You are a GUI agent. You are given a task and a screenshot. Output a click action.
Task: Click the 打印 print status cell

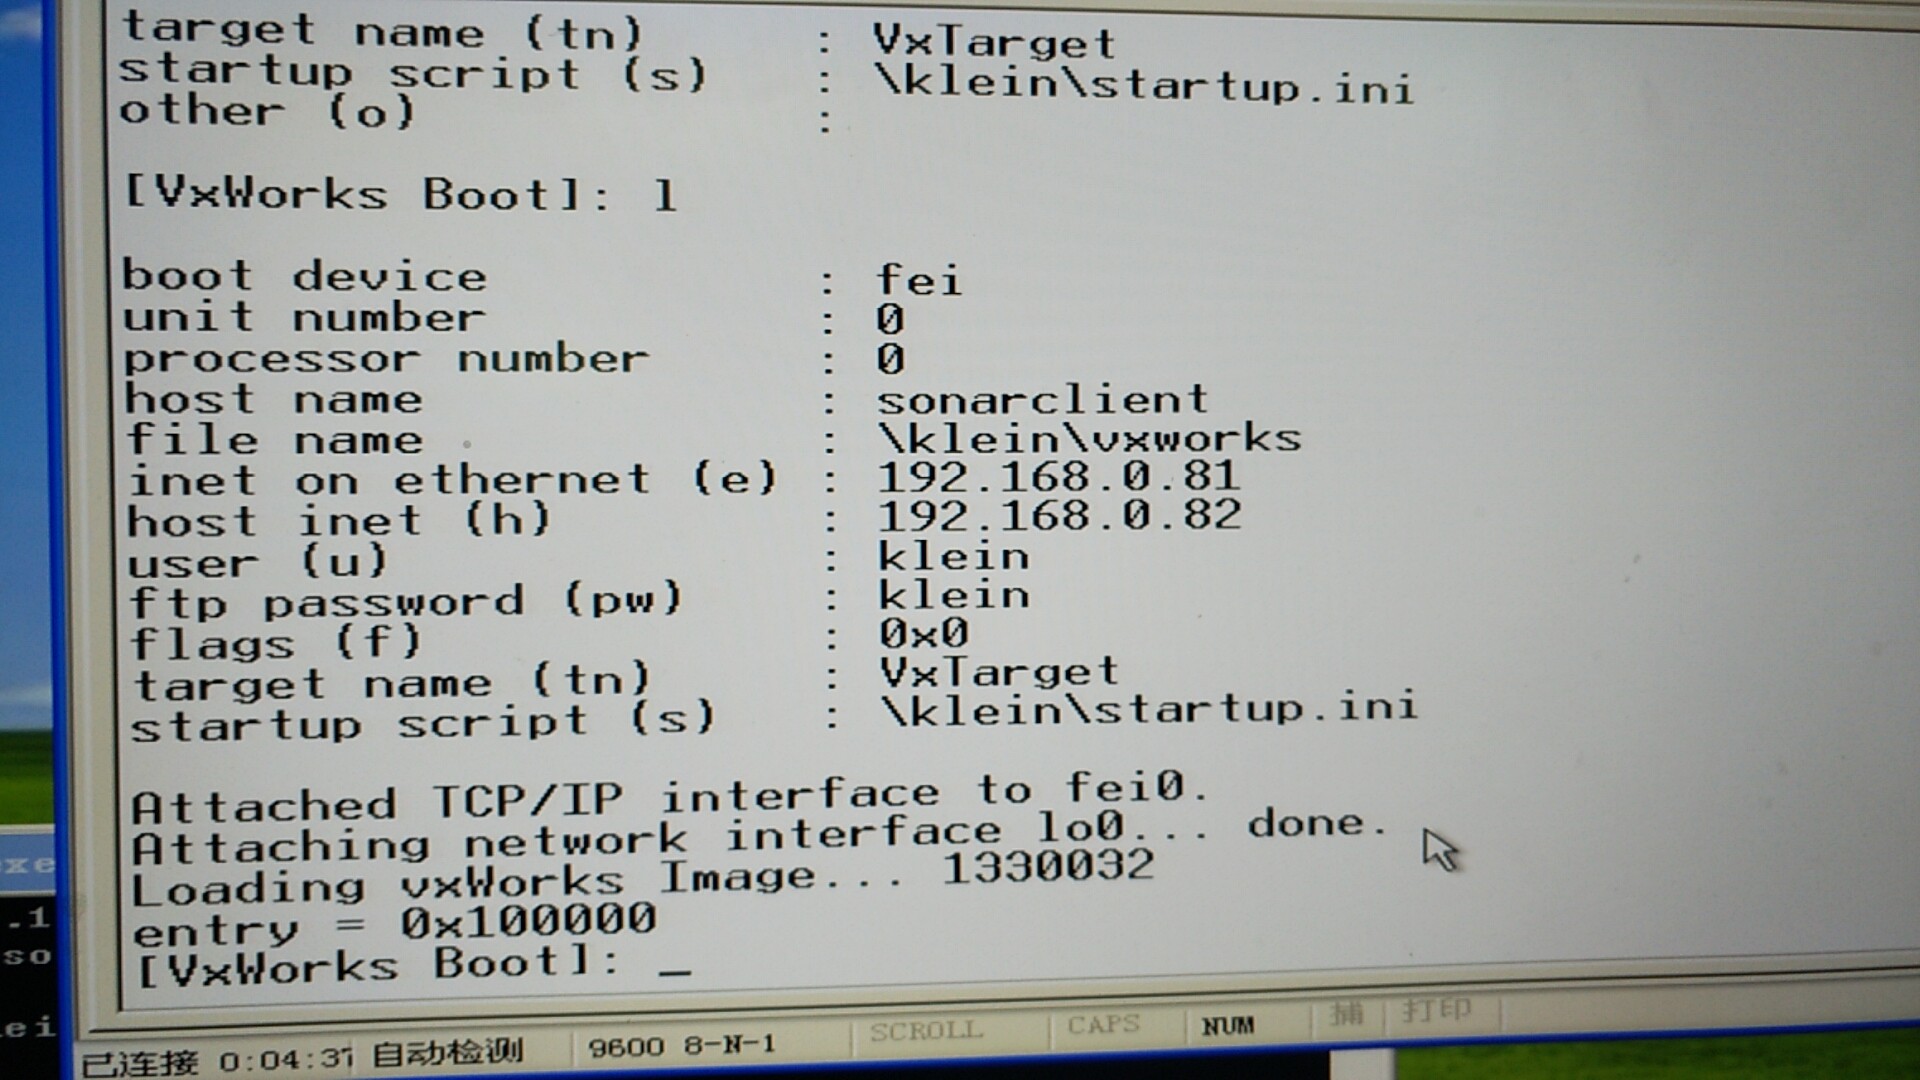(1436, 1011)
